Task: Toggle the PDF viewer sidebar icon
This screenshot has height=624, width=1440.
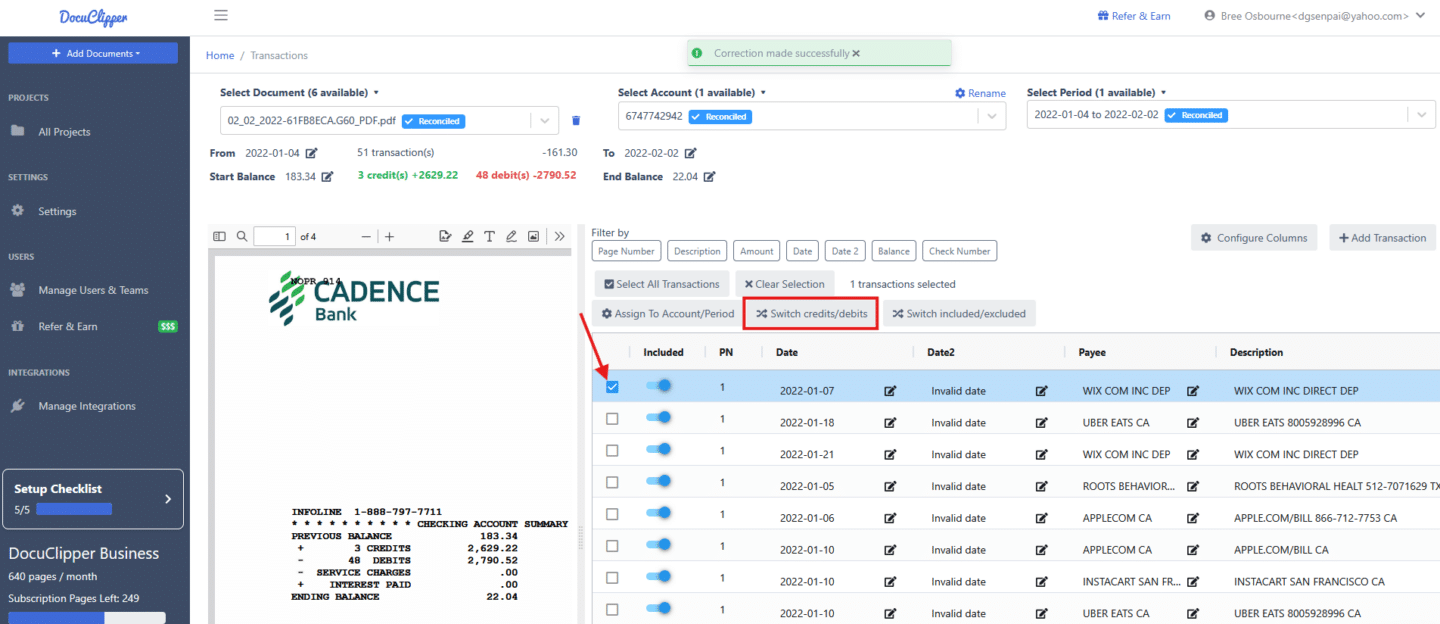Action: (220, 237)
